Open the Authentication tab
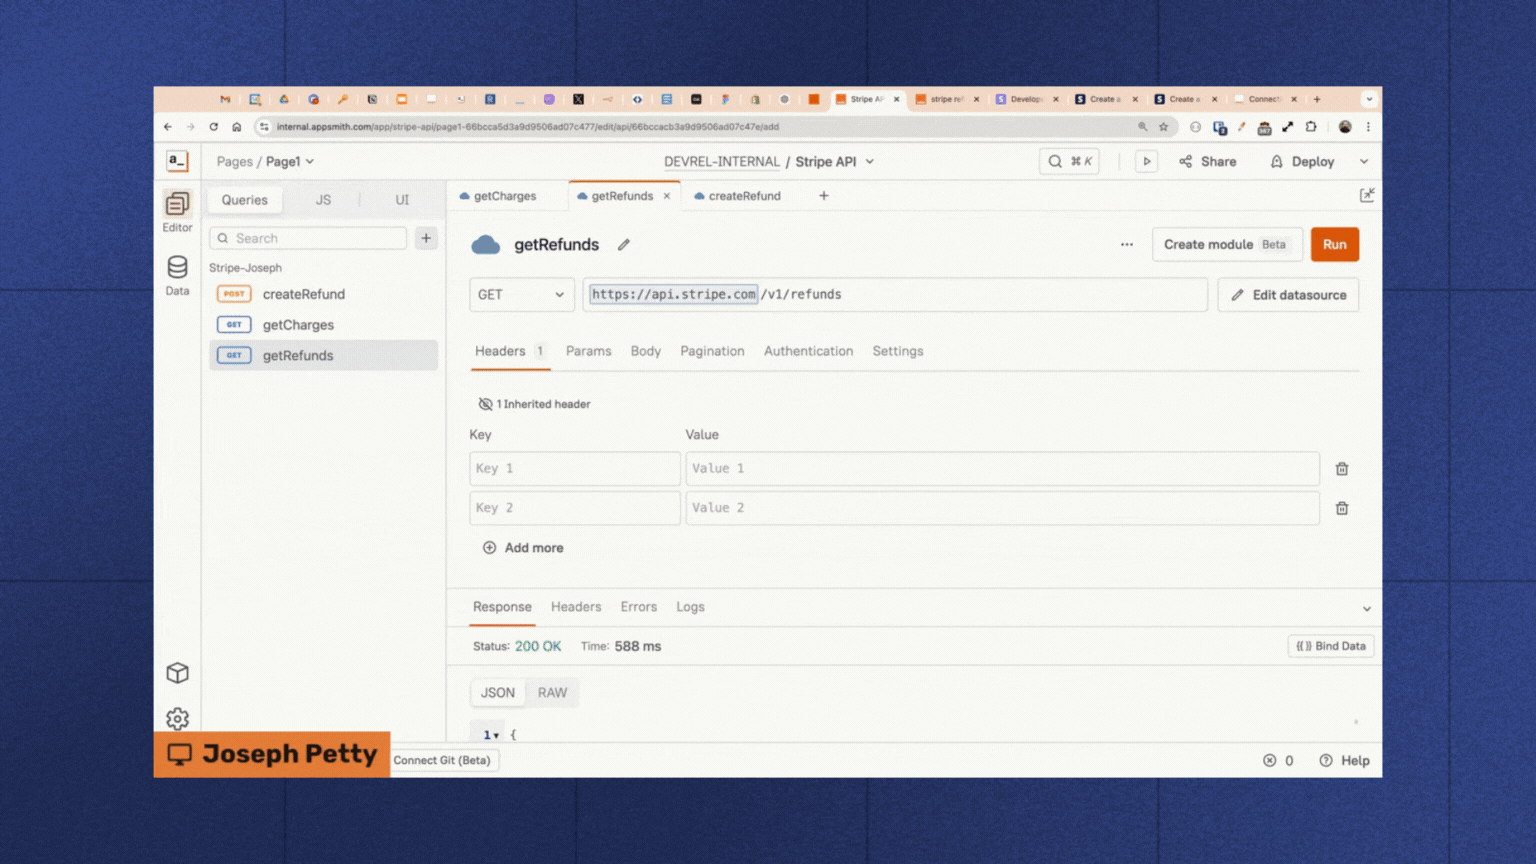The width and height of the screenshot is (1536, 864). click(808, 351)
